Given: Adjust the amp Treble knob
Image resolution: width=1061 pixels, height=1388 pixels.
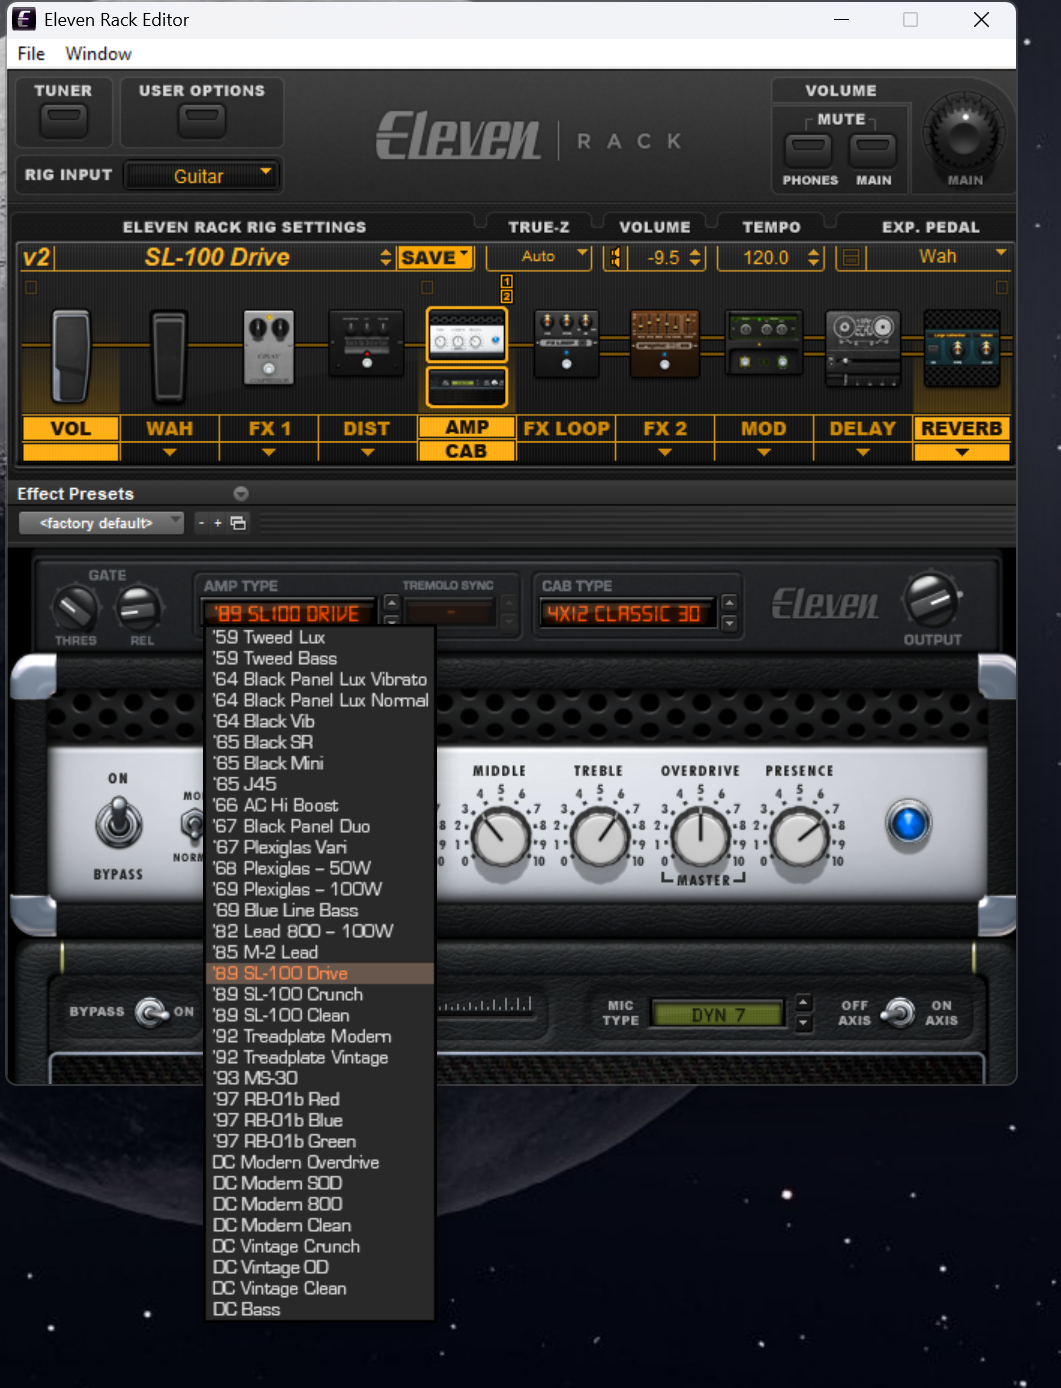Looking at the screenshot, I should click(x=600, y=838).
